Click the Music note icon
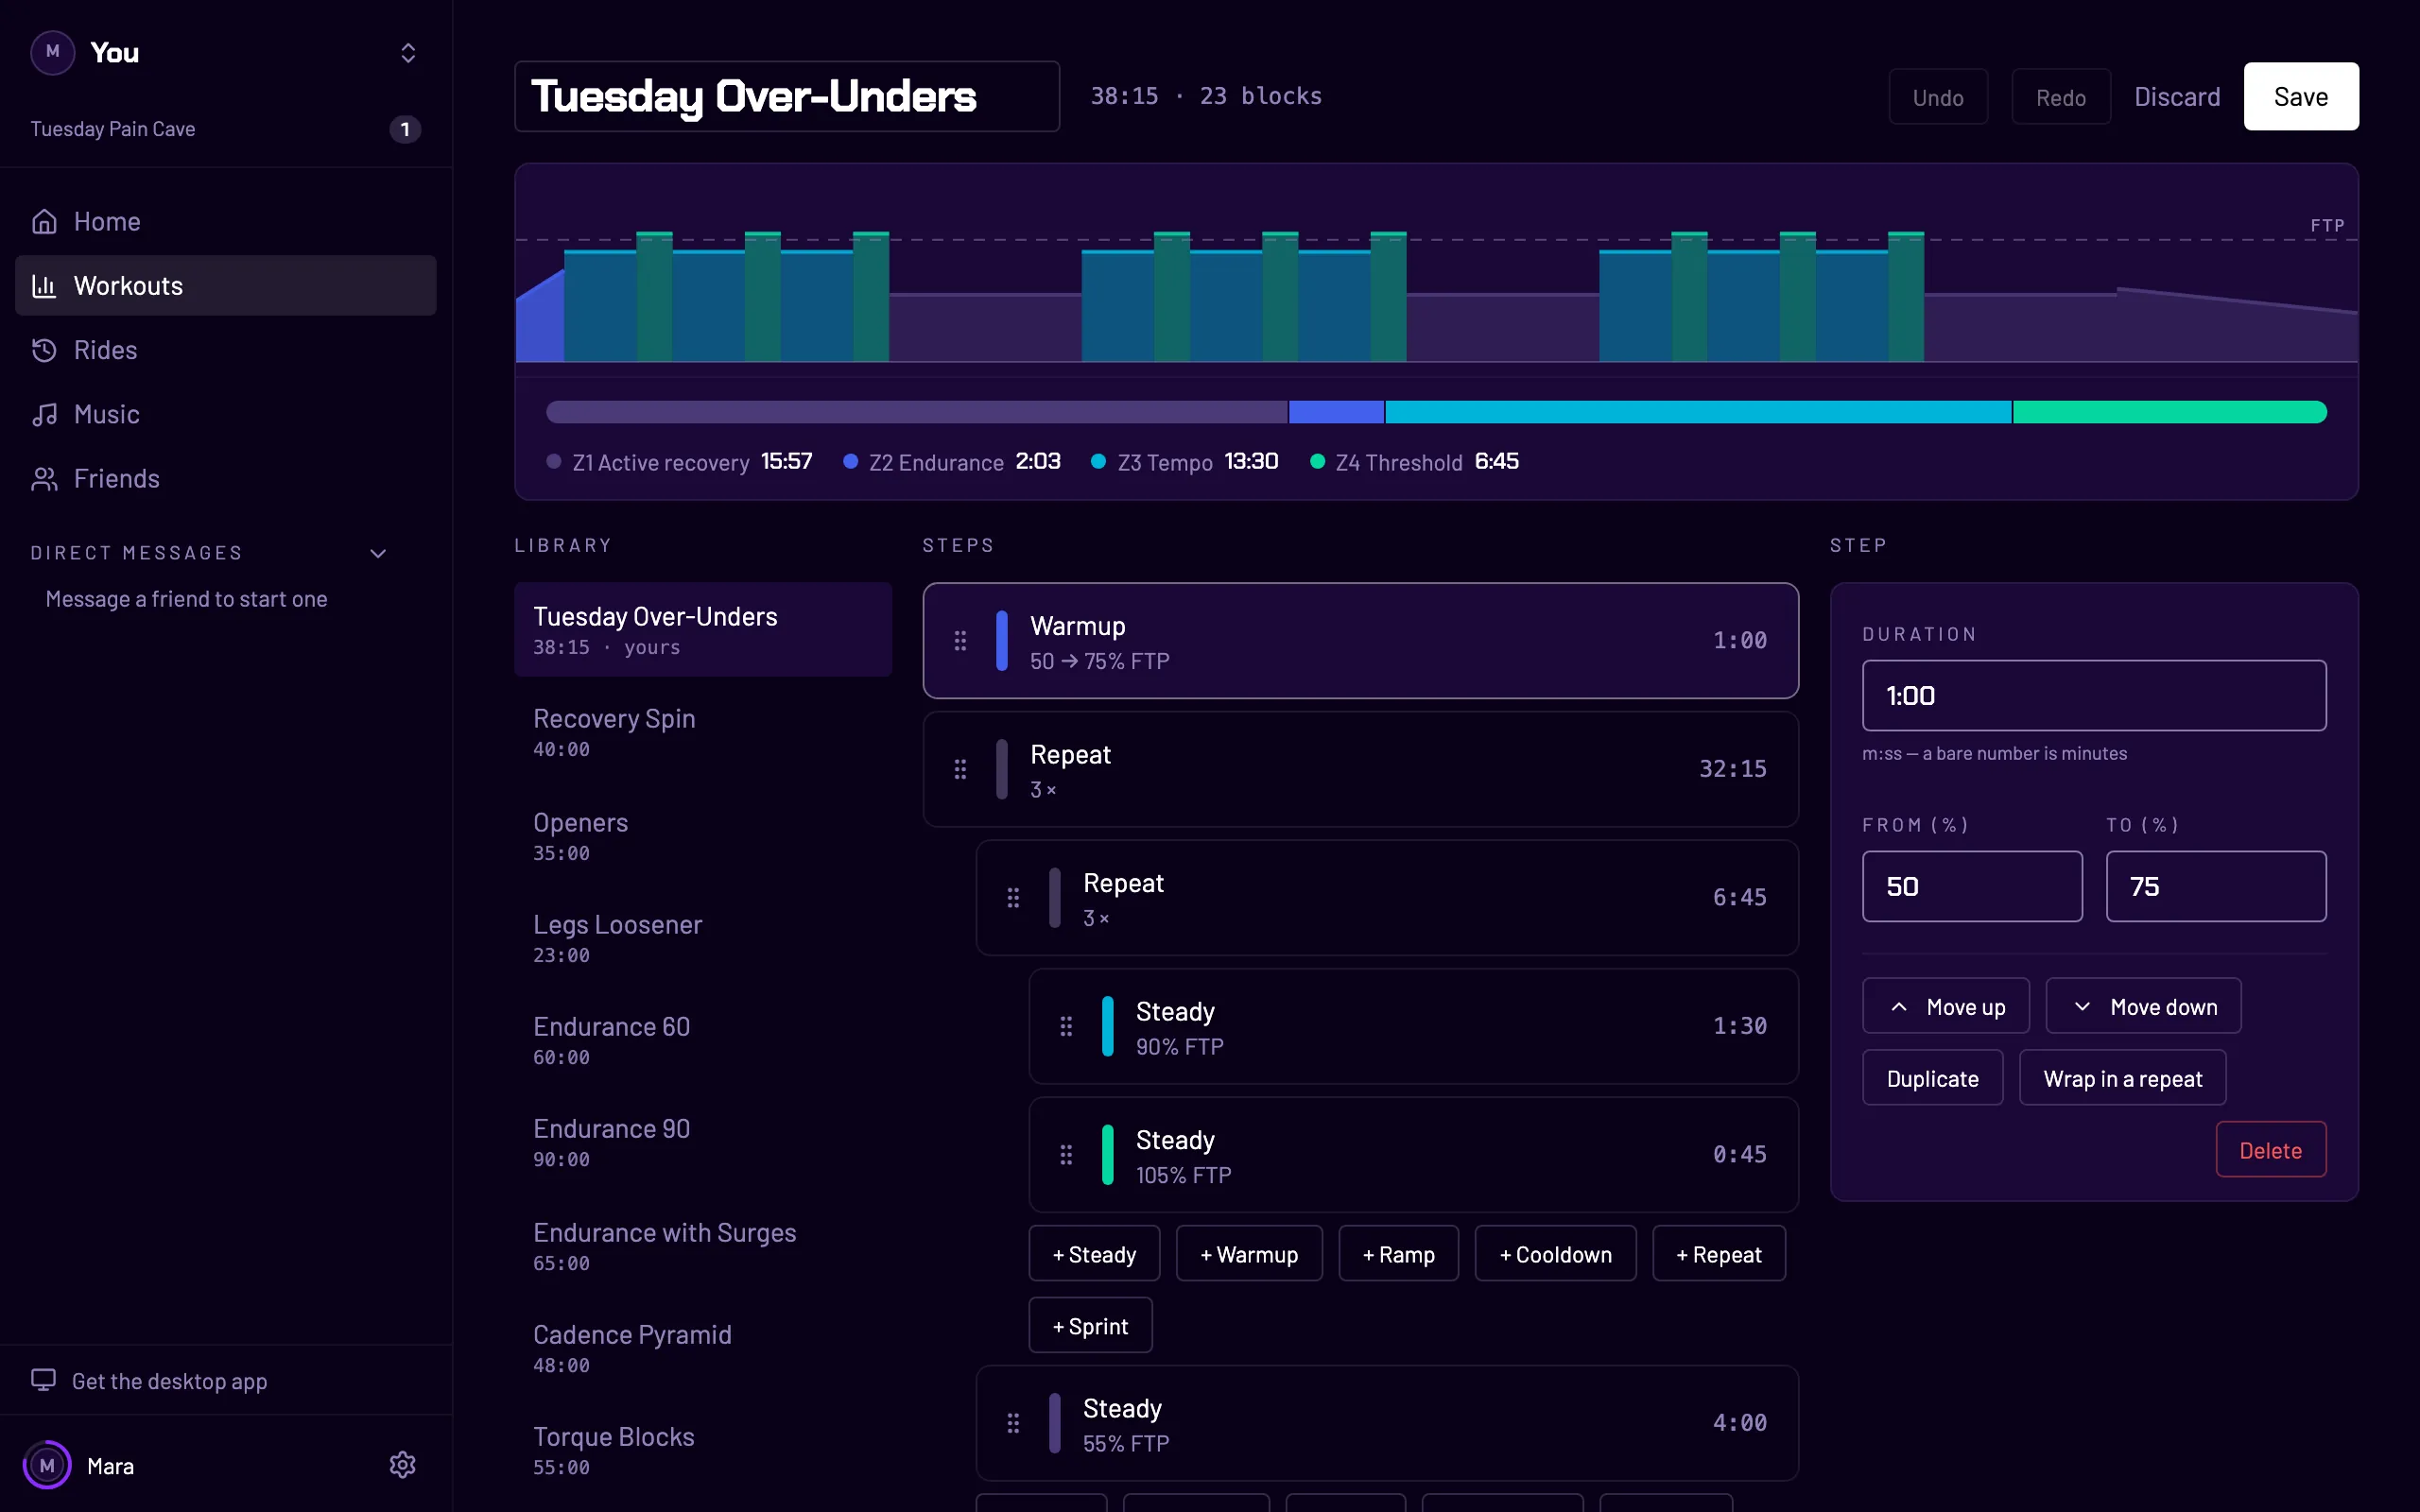 44,414
